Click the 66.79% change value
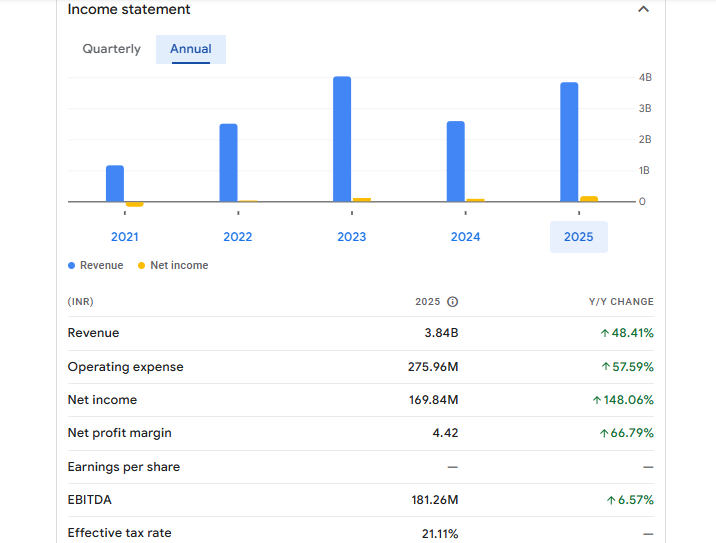The height and width of the screenshot is (543, 716). 626,433
